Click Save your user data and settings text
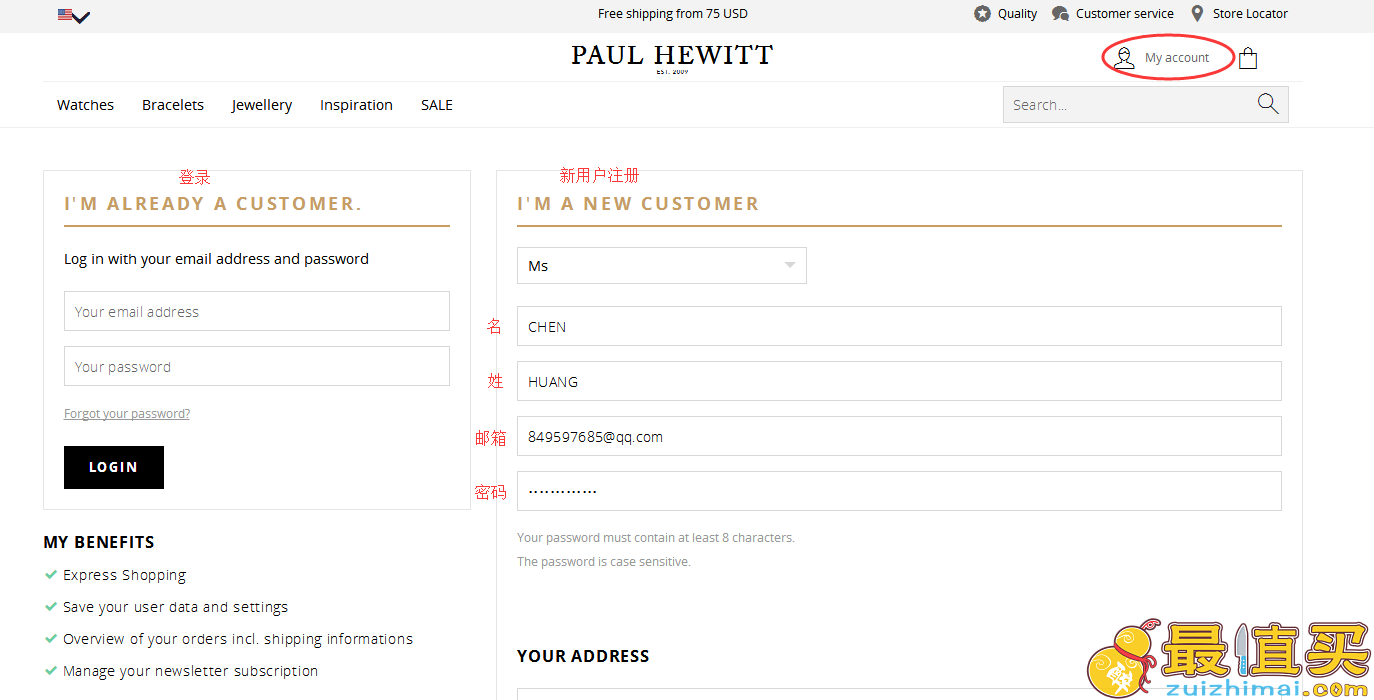The image size is (1374, 700). 175,607
